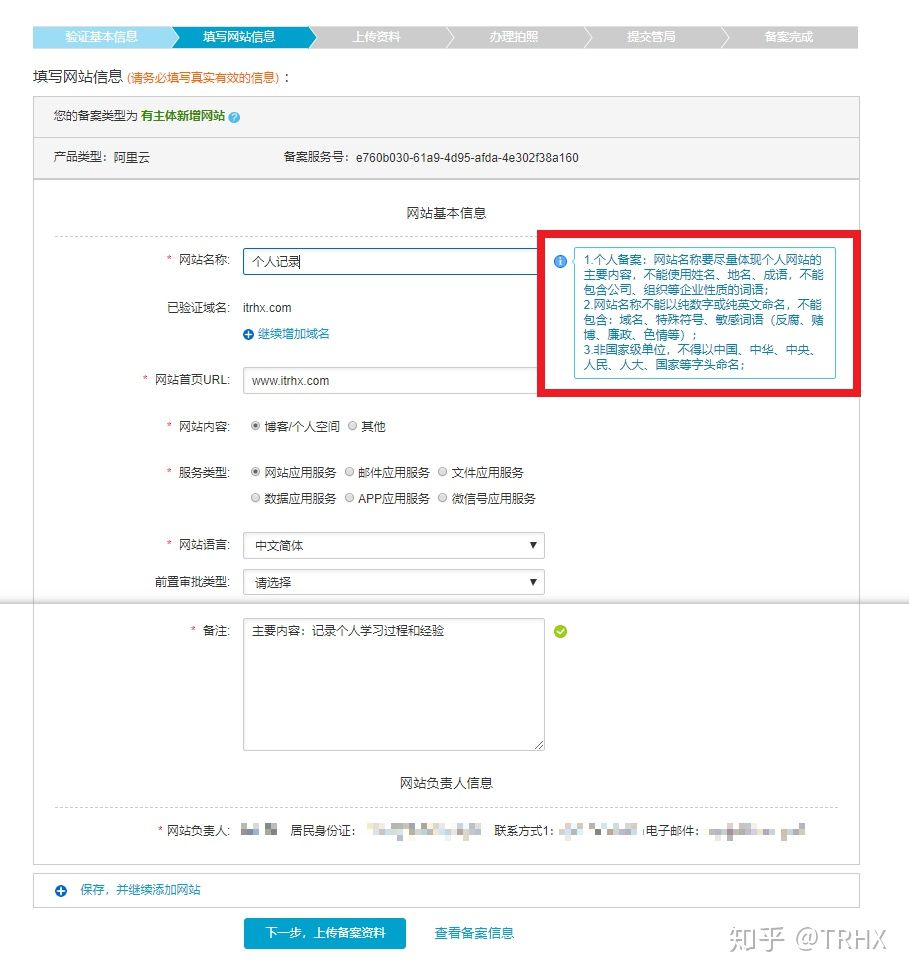Focus the 网站首页URL input field
Screen dimensions: 909x976
[390, 380]
